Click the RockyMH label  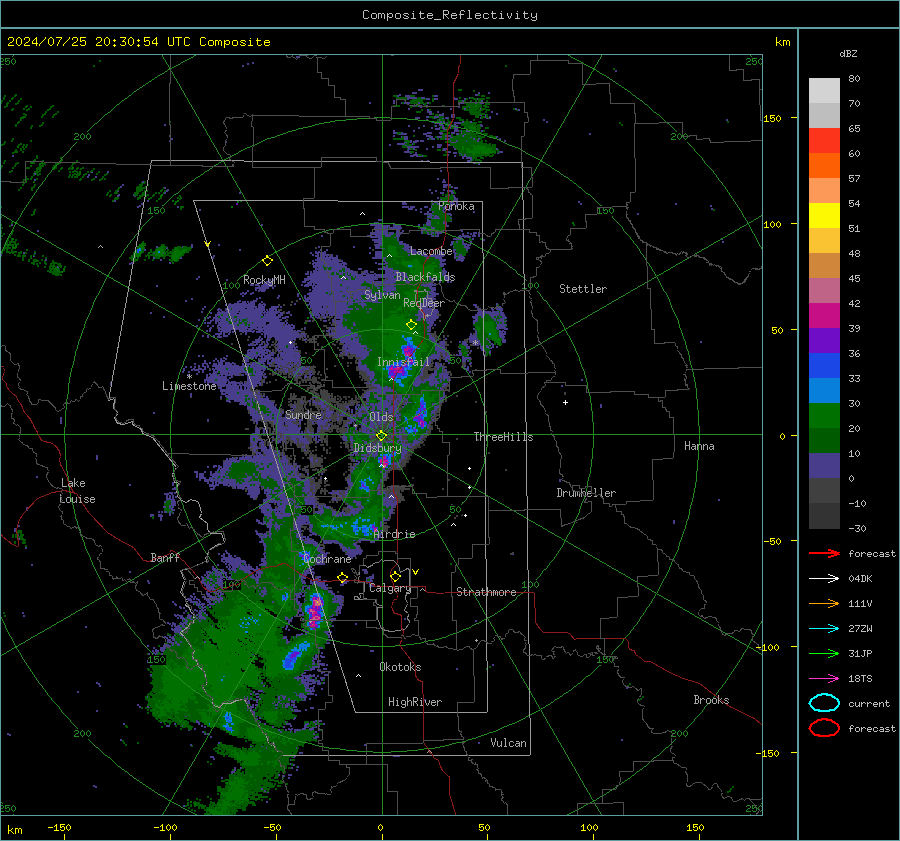point(264,280)
